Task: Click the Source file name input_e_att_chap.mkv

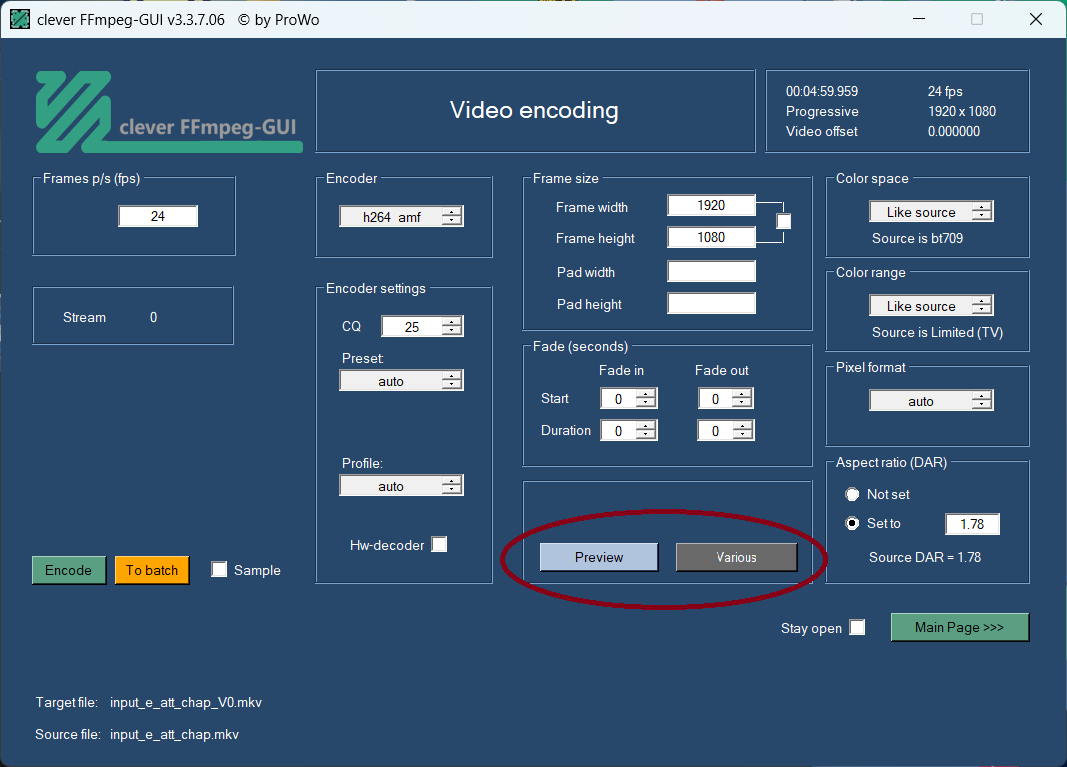Action: click(174, 734)
